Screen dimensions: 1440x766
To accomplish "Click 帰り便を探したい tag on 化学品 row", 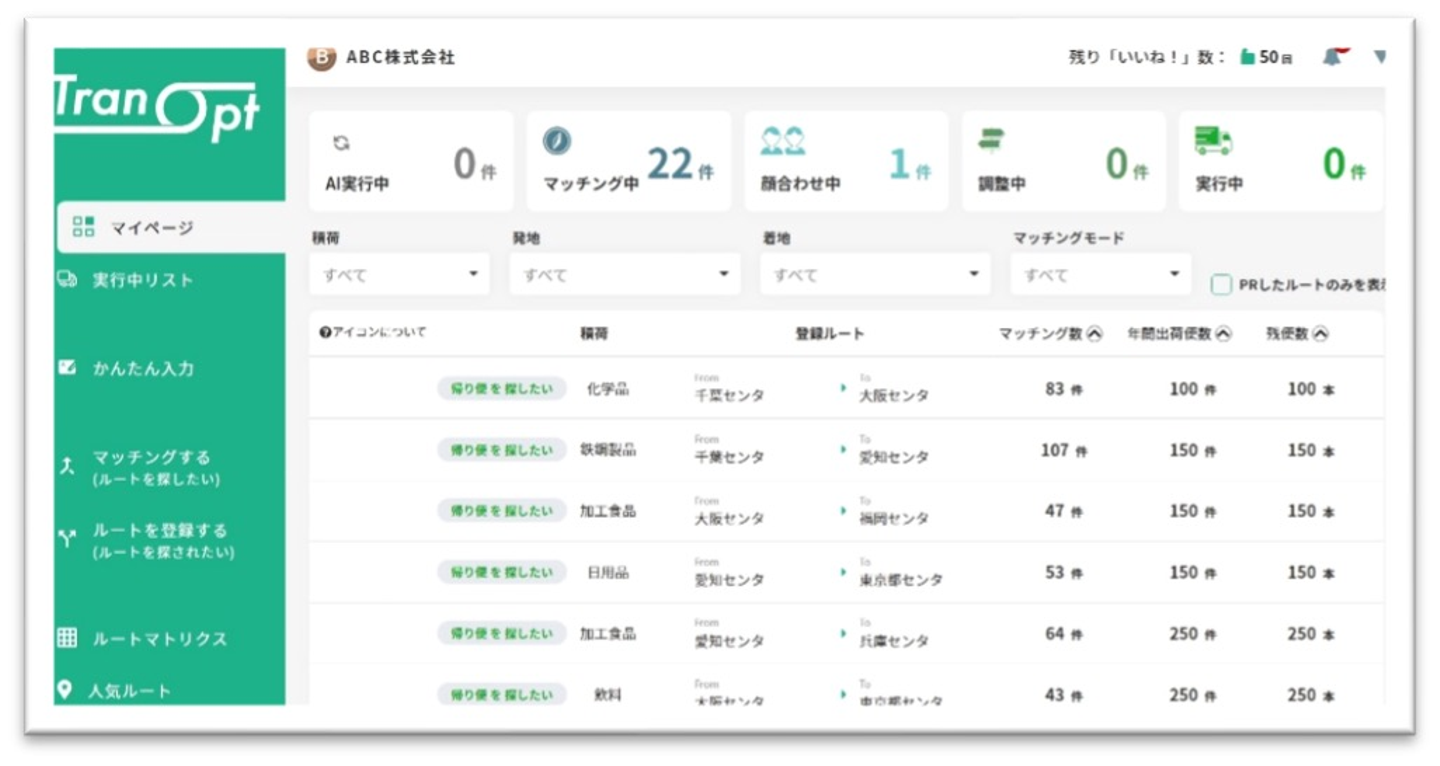I will (x=501, y=389).
